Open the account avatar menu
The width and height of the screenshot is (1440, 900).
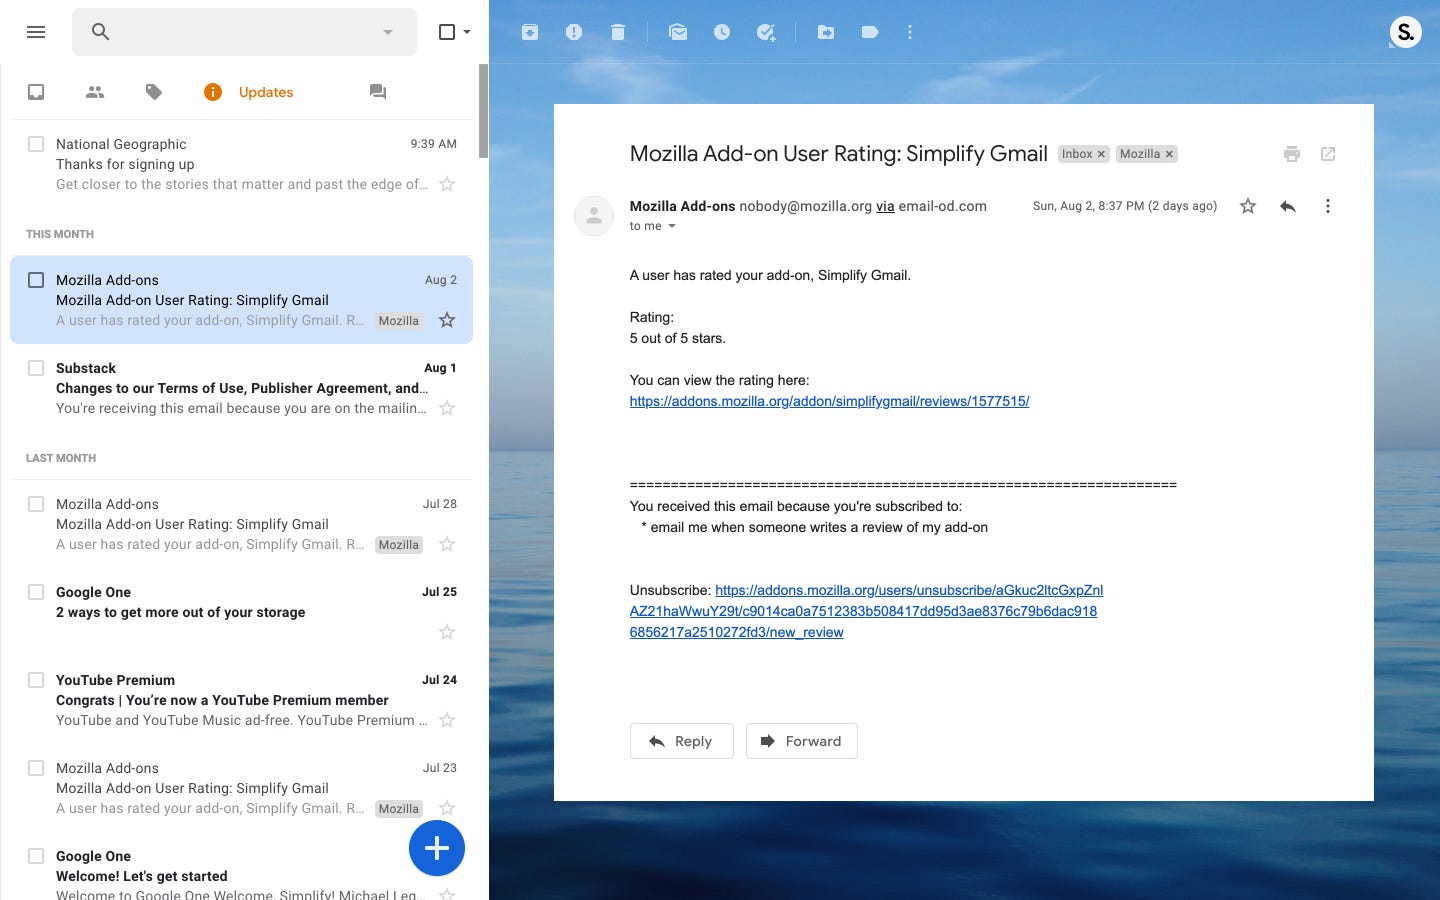(x=1406, y=32)
